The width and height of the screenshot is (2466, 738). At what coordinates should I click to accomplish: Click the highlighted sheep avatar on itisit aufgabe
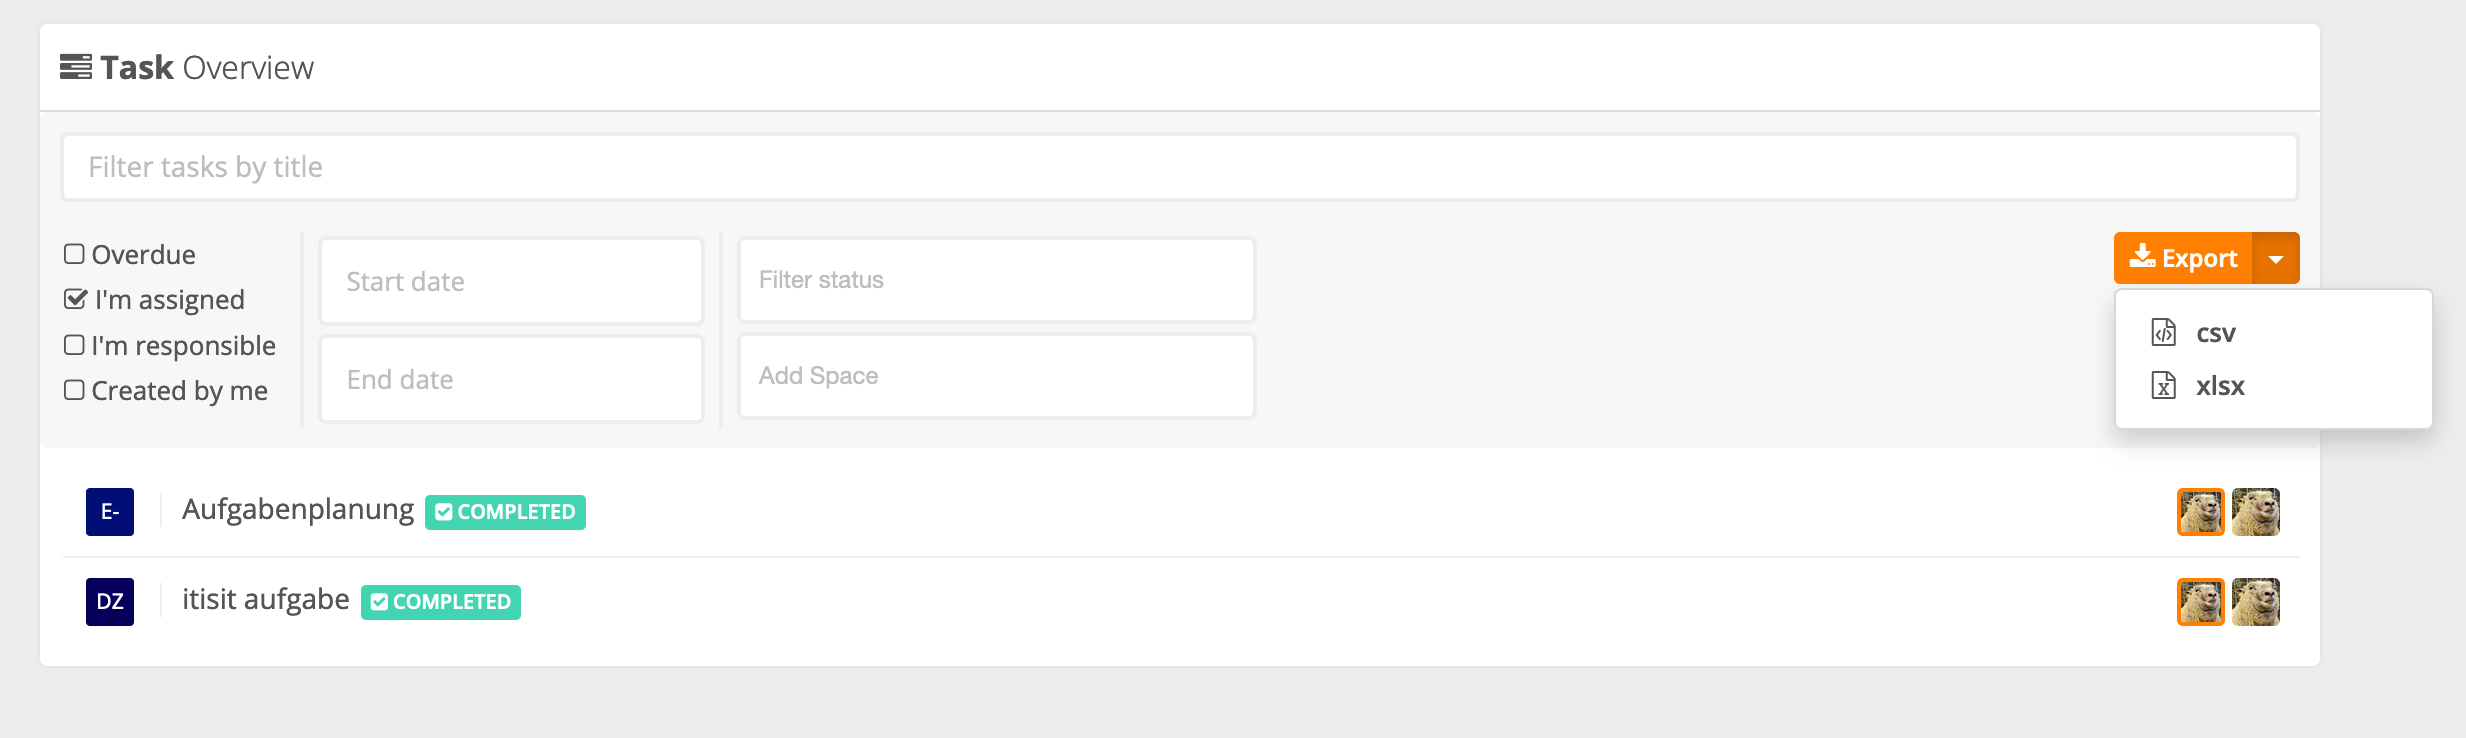(2200, 600)
